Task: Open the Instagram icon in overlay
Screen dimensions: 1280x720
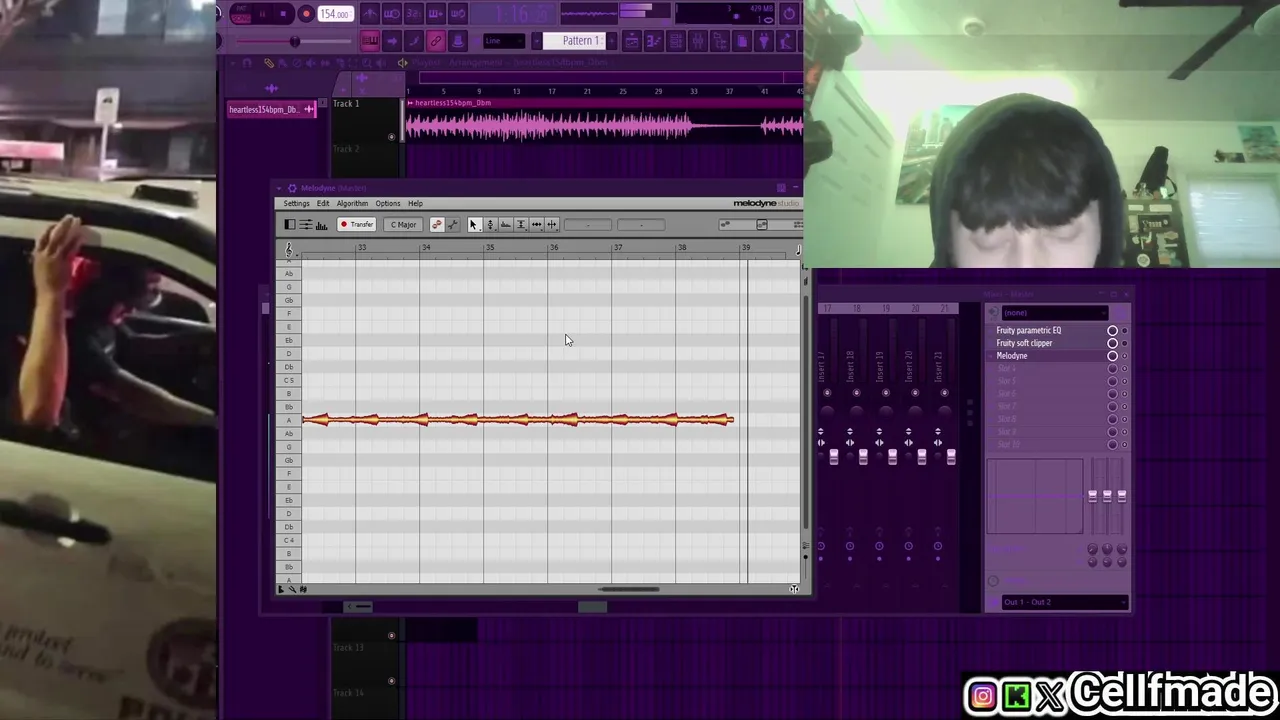Action: click(x=983, y=696)
